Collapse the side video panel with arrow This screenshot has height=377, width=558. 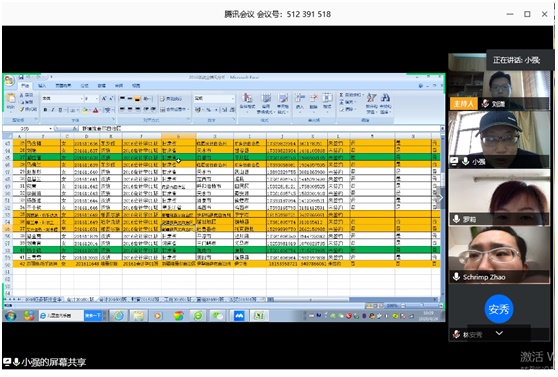[x=441, y=198]
